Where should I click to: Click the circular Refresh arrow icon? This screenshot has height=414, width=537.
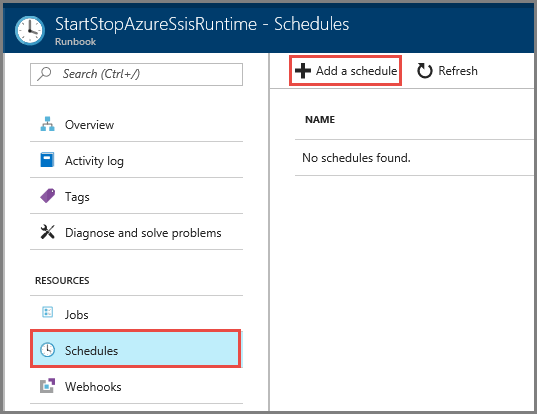[x=424, y=71]
